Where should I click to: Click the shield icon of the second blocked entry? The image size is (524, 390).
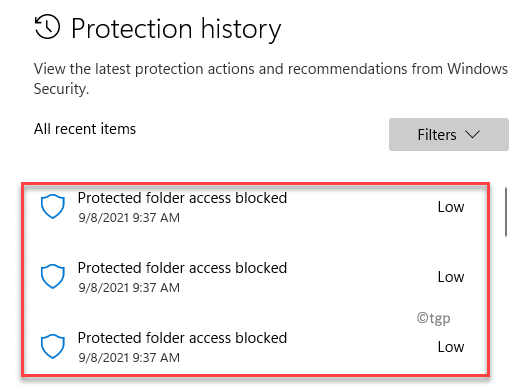pos(52,276)
